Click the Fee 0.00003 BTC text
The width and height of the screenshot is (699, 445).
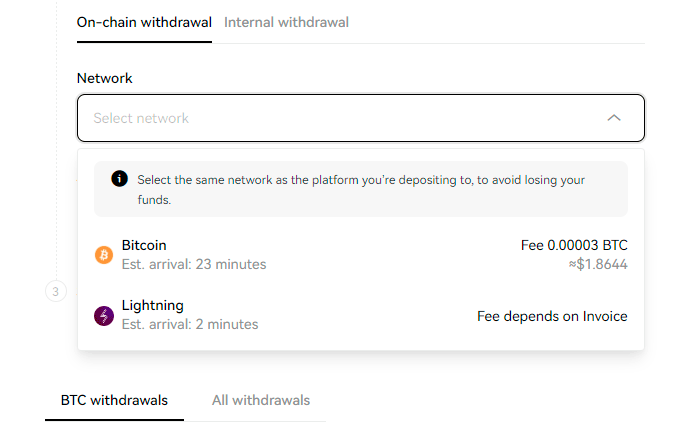click(574, 245)
